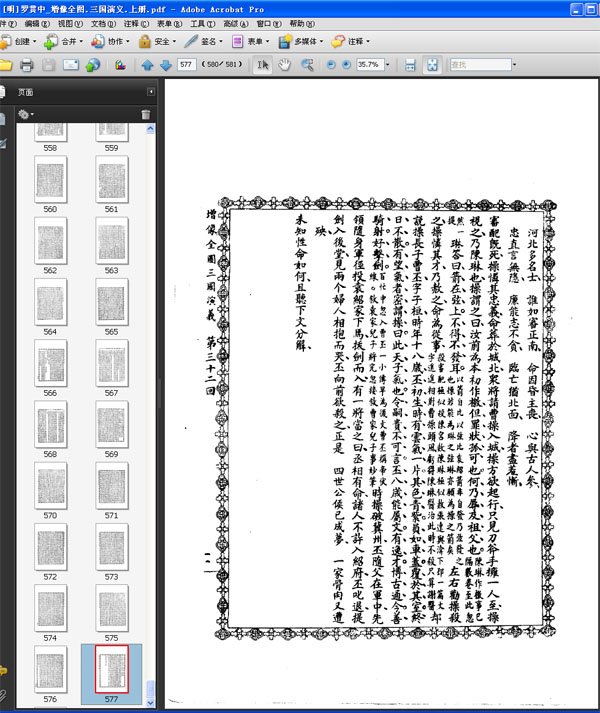Select page thumbnail 560
This screenshot has width=600, height=713.
tap(50, 180)
